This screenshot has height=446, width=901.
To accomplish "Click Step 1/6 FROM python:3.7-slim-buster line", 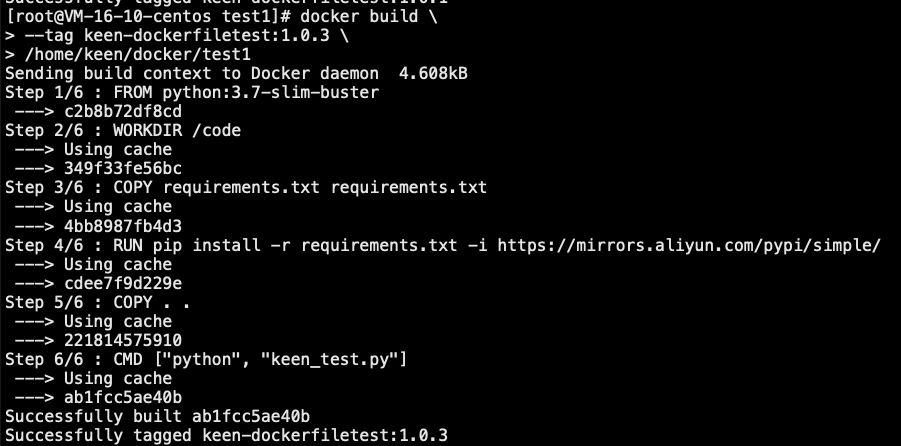I will (x=192, y=93).
